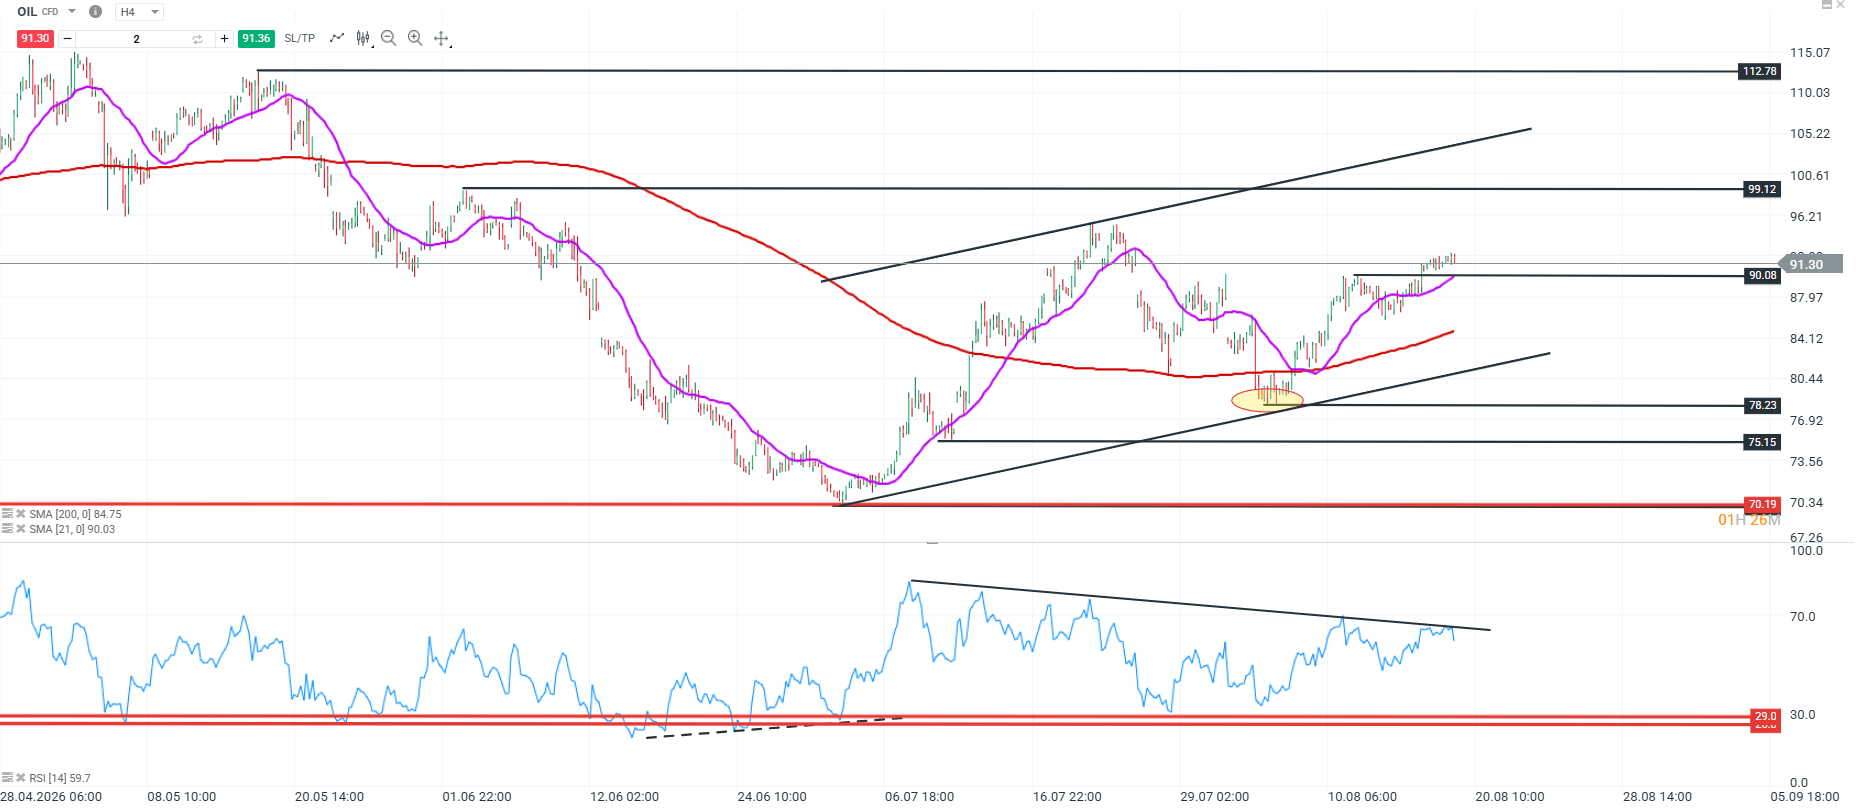Select the 99.12 horizontal line label

pyautogui.click(x=1761, y=189)
